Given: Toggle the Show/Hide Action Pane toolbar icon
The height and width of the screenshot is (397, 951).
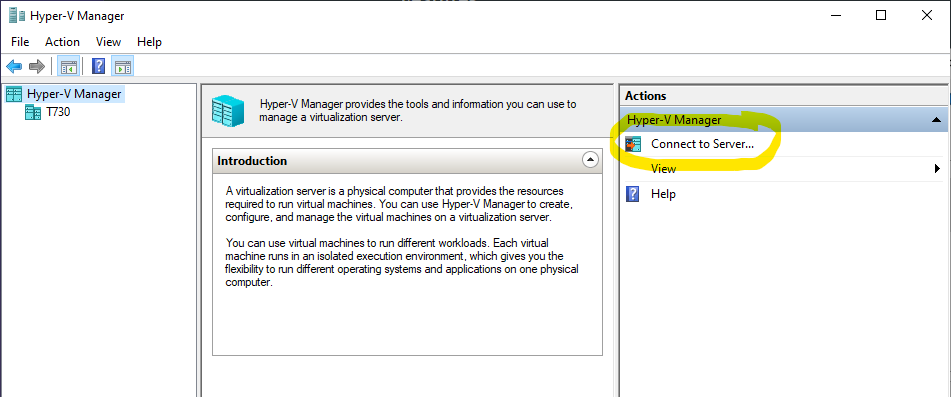Looking at the screenshot, I should click(x=123, y=66).
